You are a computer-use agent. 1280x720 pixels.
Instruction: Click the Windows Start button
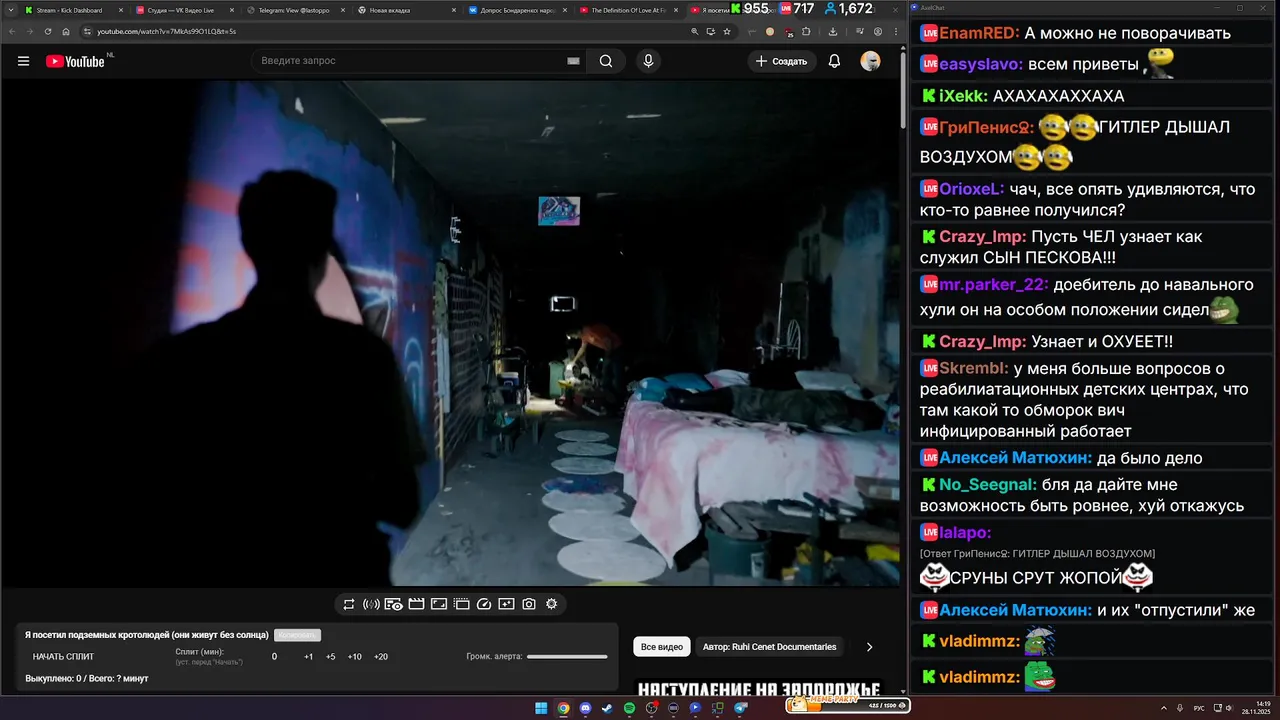[541, 708]
